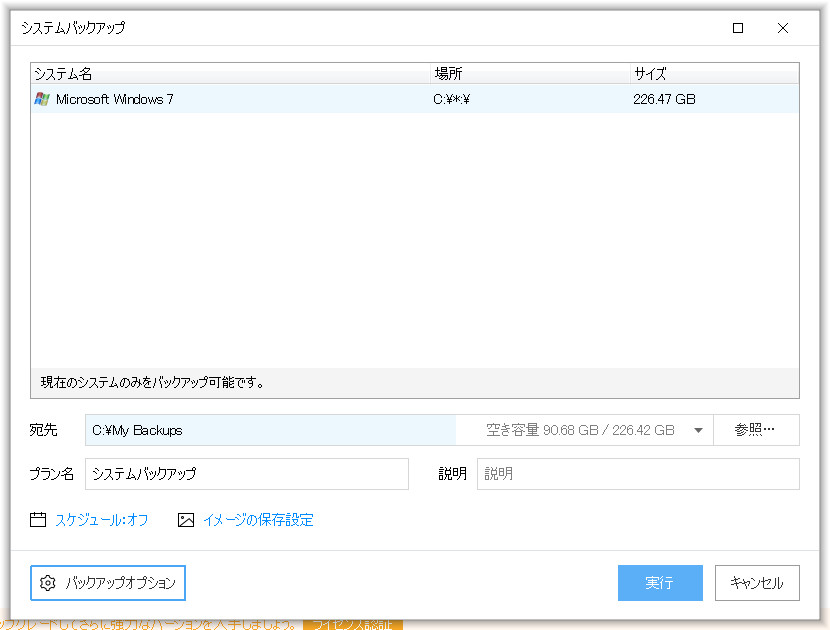The image size is (830, 630).
Task: Maximize the システムバックアップ window
Action: pyautogui.click(x=738, y=28)
